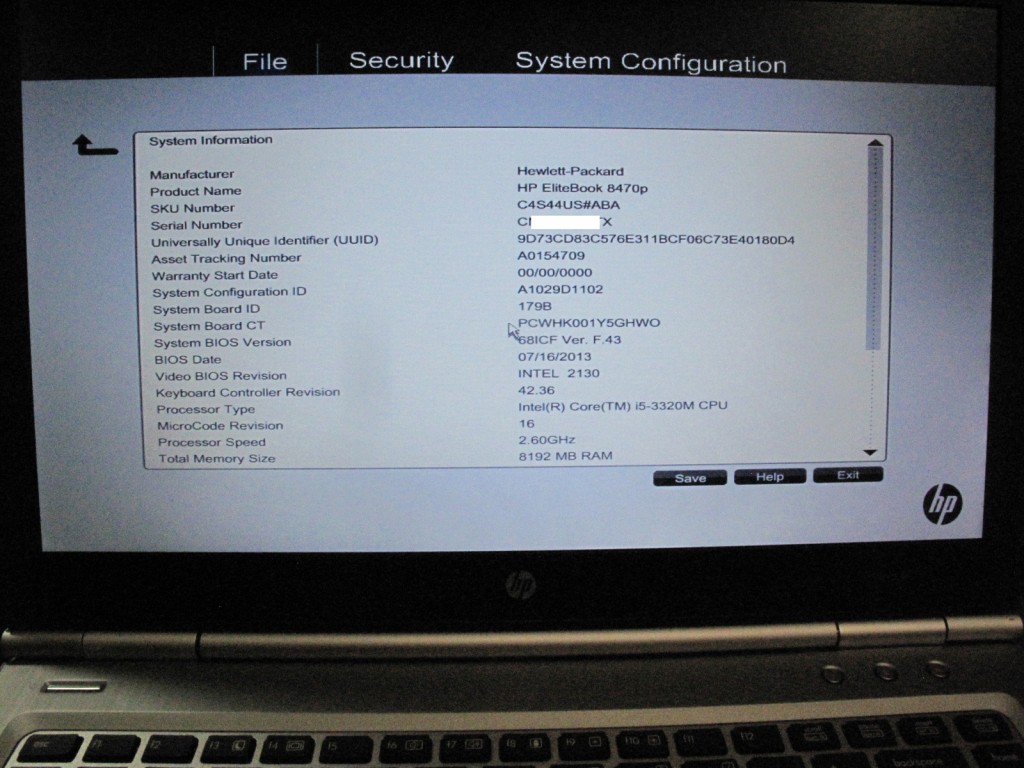
Task: Click the System Information heading
Action: tap(210, 140)
